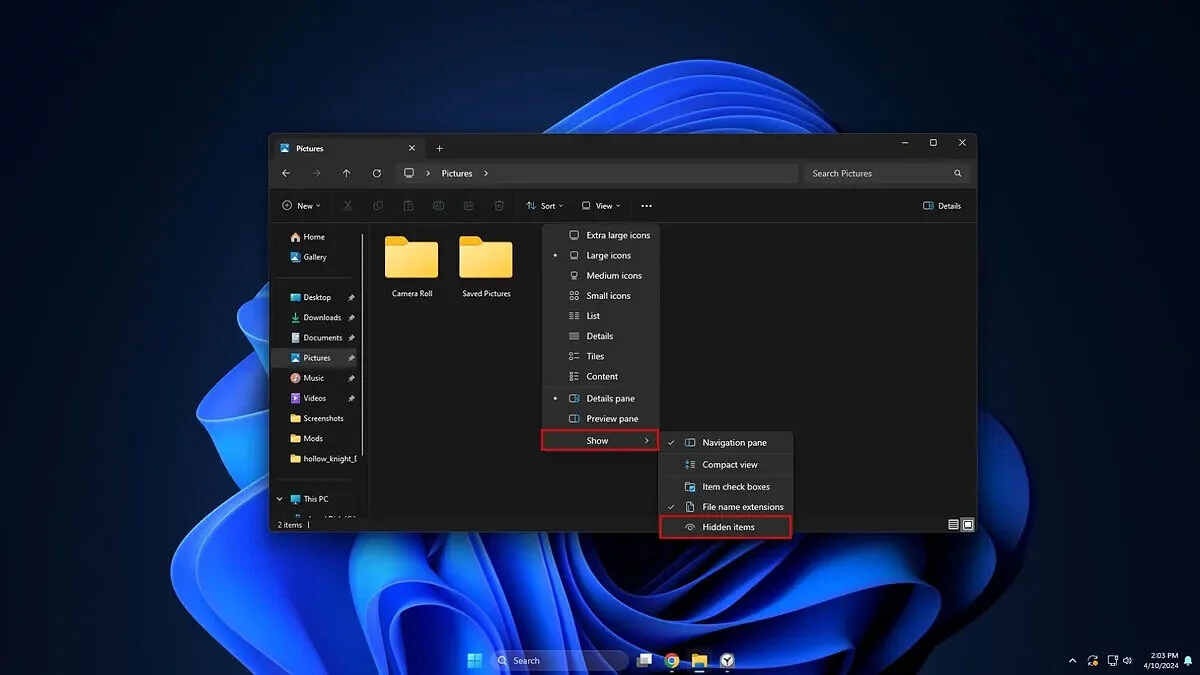Select Extra large icons view
The image size is (1200, 675).
[617, 235]
